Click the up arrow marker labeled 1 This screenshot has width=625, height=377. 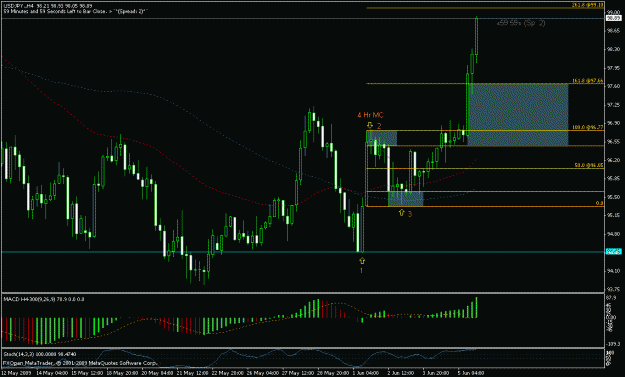[x=362, y=261]
